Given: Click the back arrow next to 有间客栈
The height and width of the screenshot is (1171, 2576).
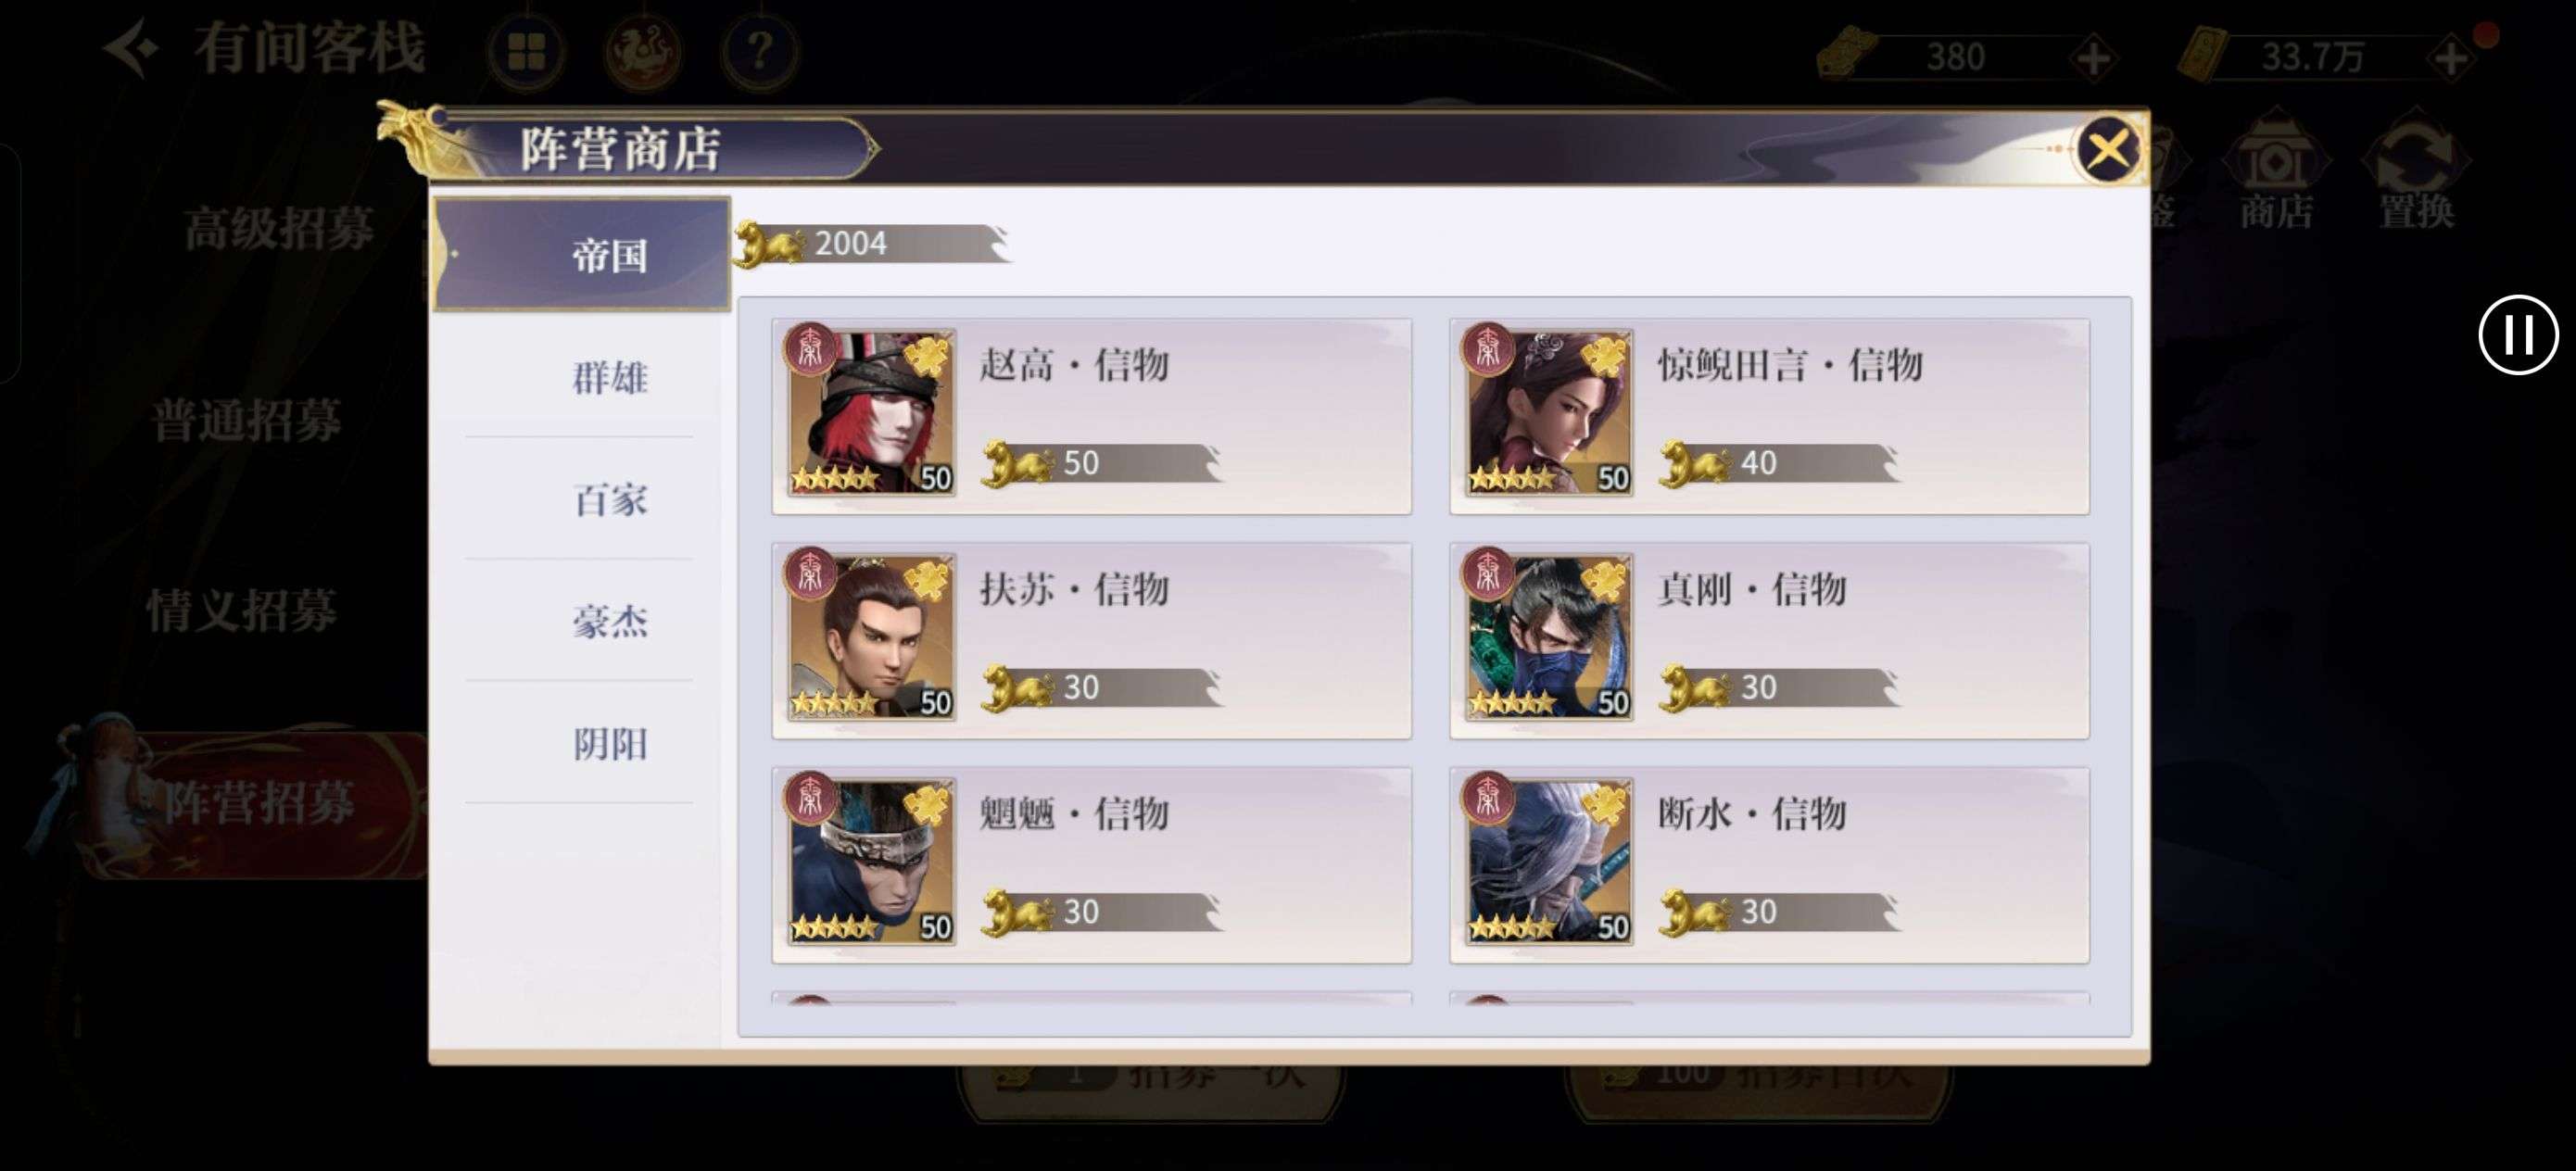Looking at the screenshot, I should [x=132, y=48].
